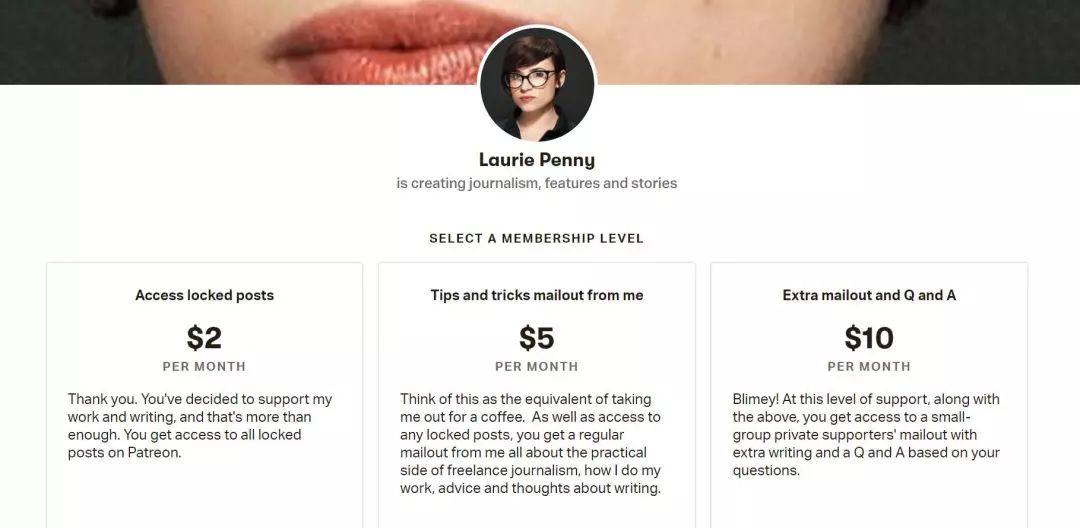Click the small-group mailout description of the $10 tier

866,435
